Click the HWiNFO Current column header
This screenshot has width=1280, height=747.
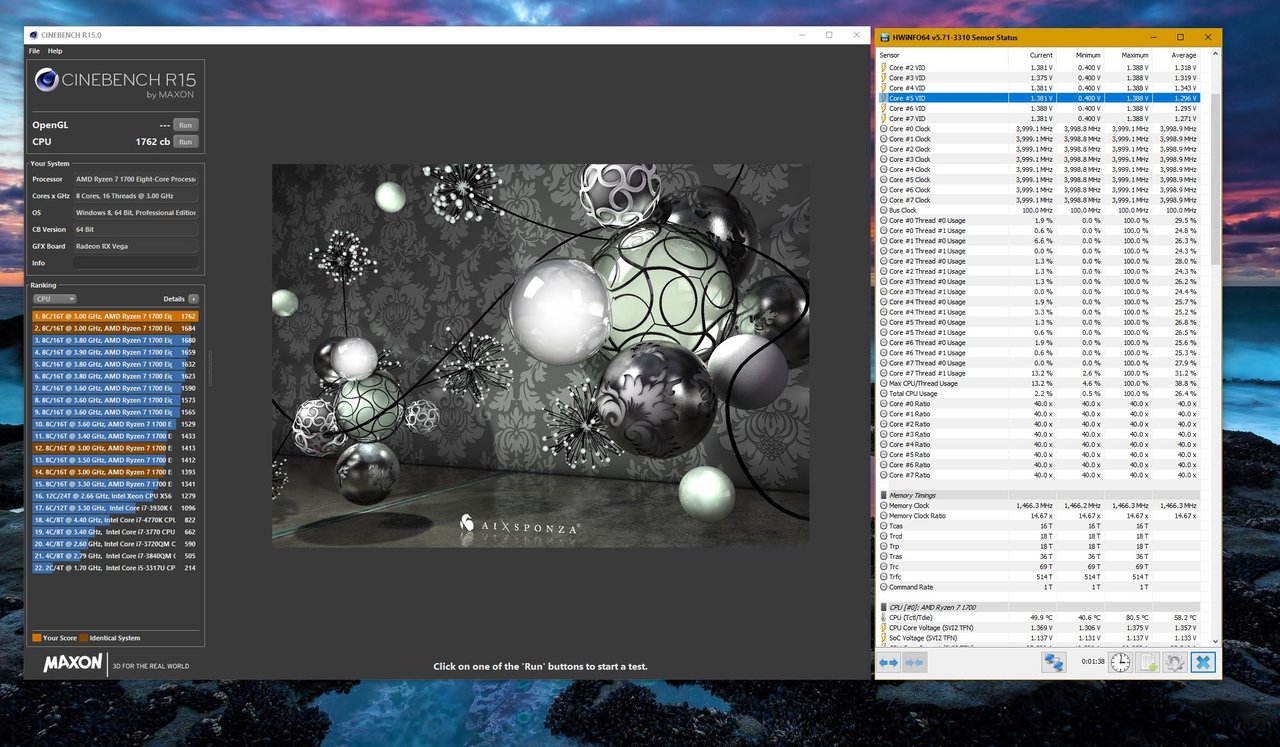[x=1033, y=55]
